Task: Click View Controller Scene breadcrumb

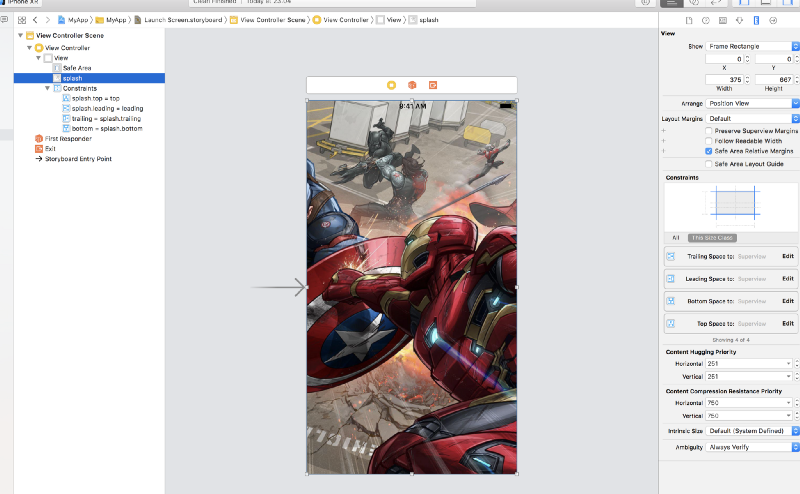Action: [x=268, y=20]
